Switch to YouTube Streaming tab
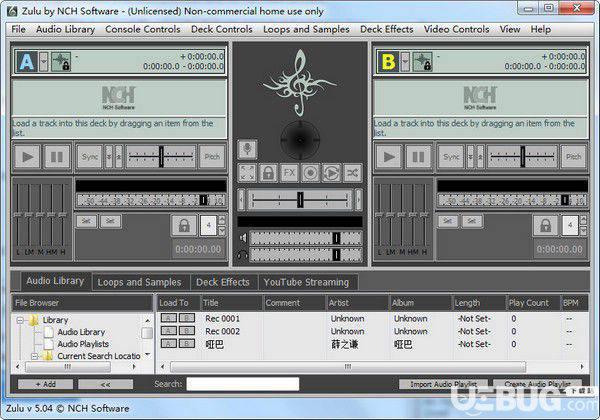This screenshot has width=600, height=420. (x=306, y=282)
